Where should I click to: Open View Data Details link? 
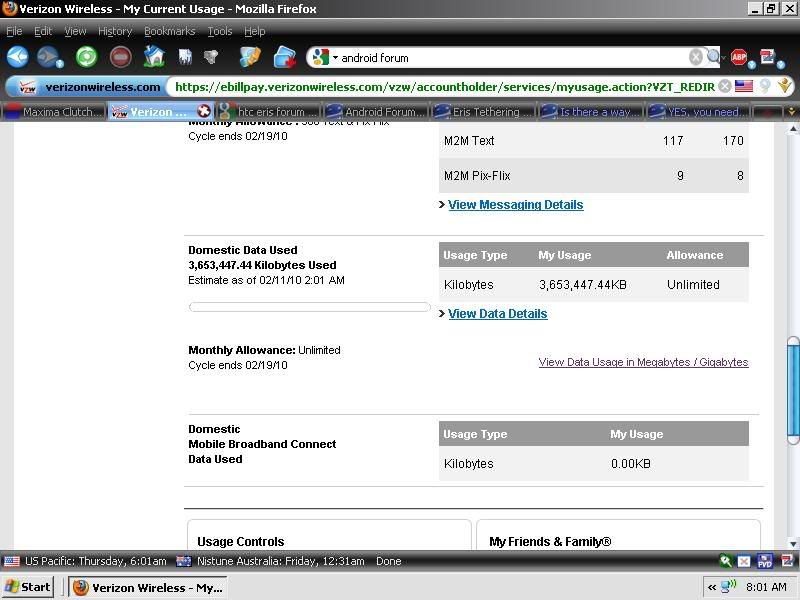pos(497,314)
